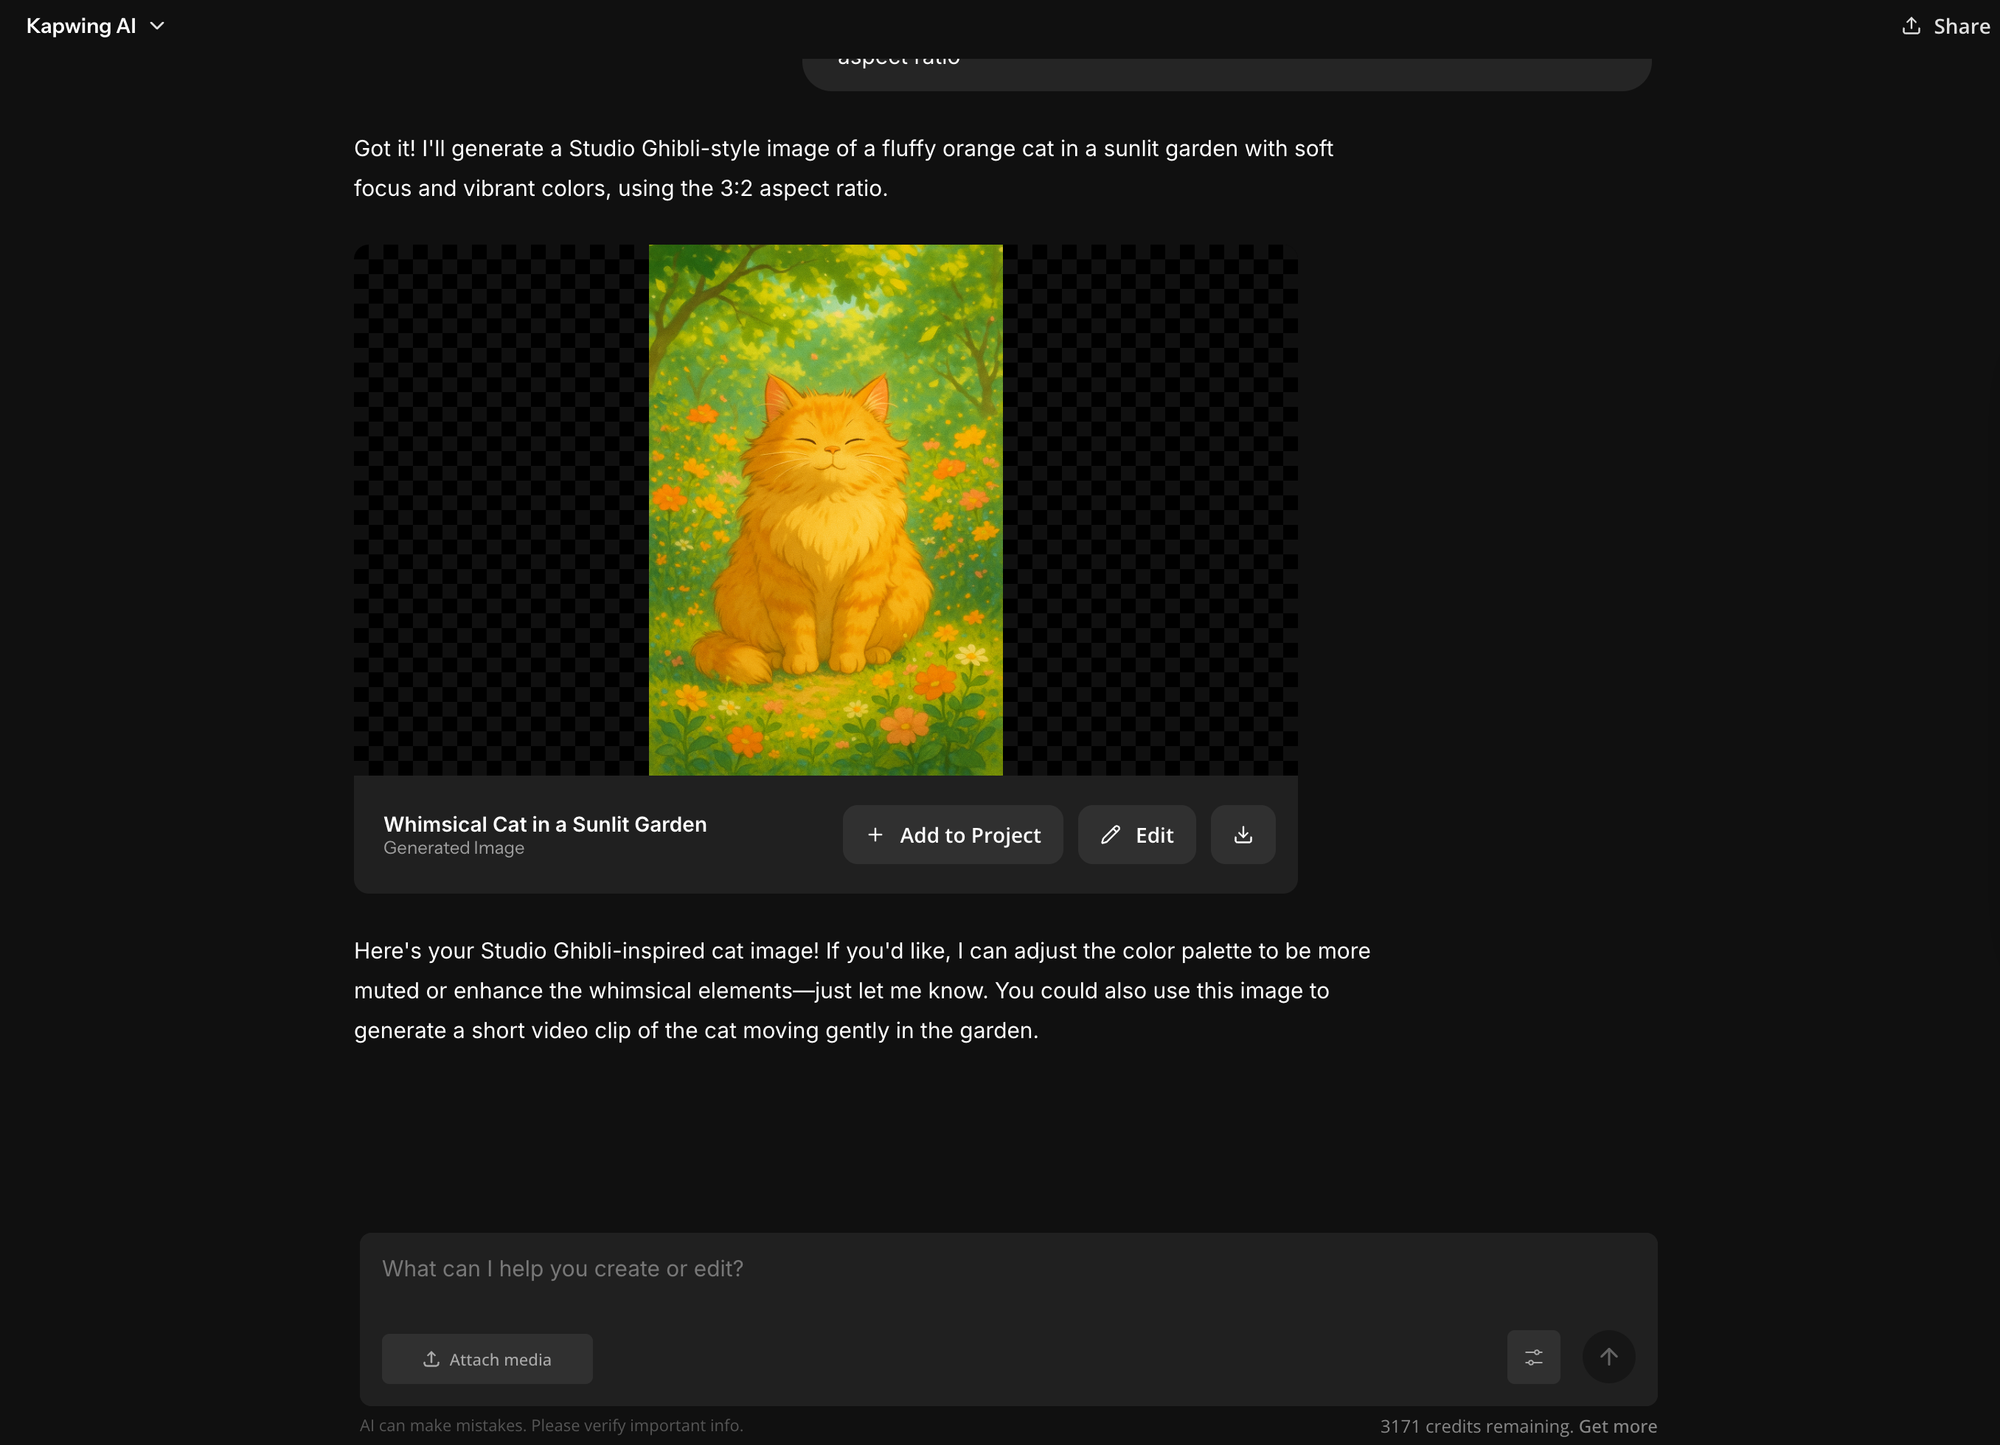
Task: Open the Kapwing AI title menu
Action: (81, 26)
